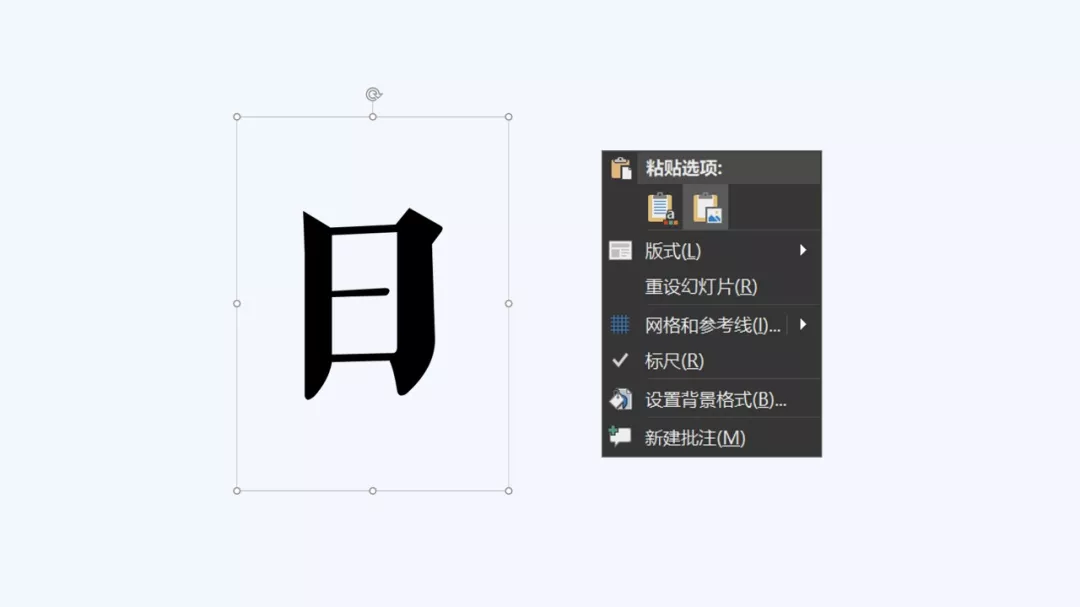Click the rotation handle above the text box
Screen dimensions: 1080x607
tap(373, 94)
